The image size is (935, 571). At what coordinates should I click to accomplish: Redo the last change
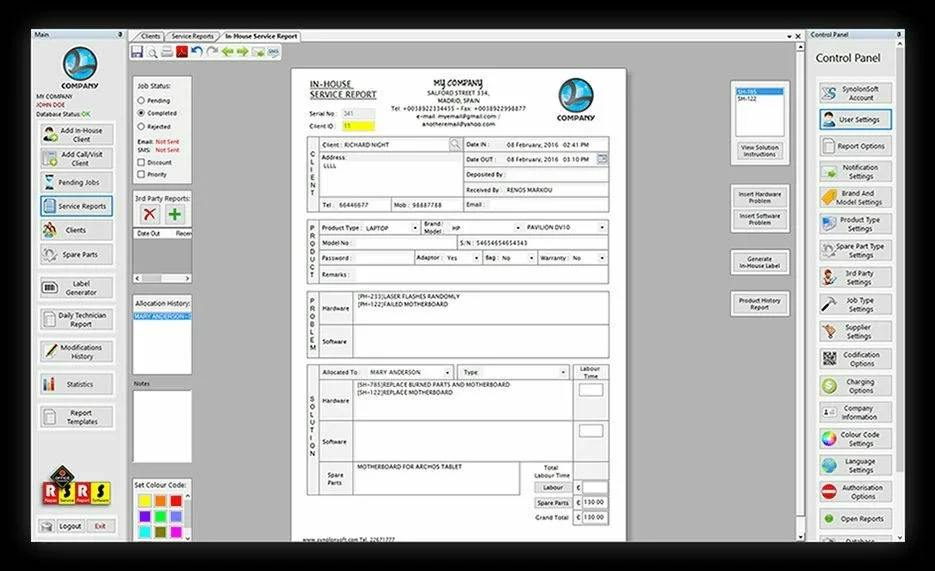click(x=212, y=52)
